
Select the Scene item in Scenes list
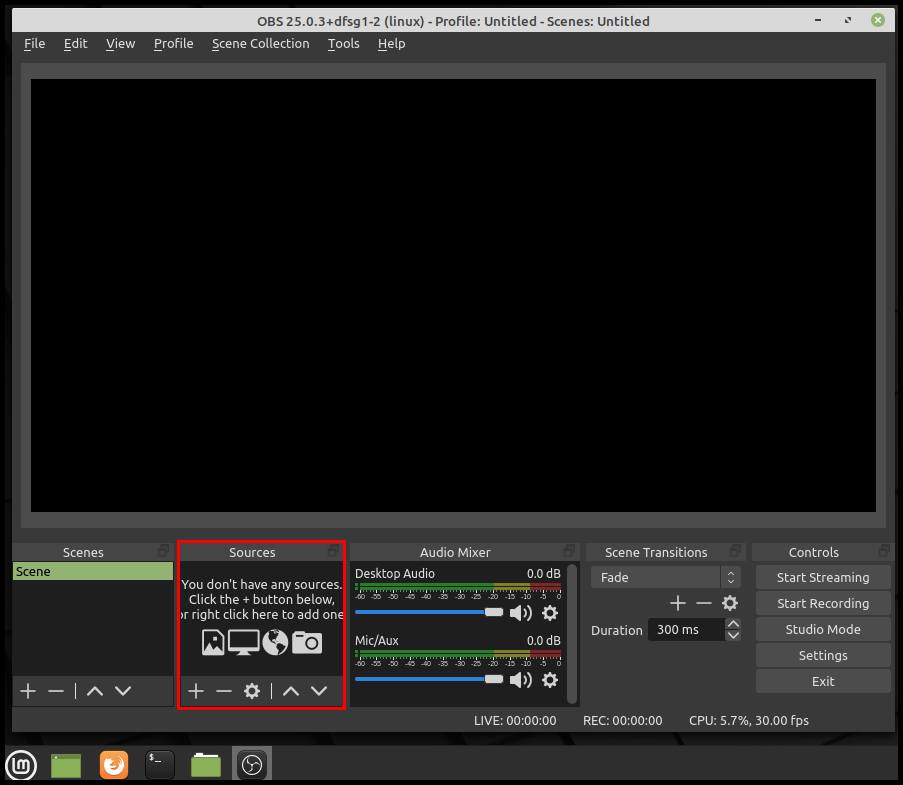[x=93, y=571]
